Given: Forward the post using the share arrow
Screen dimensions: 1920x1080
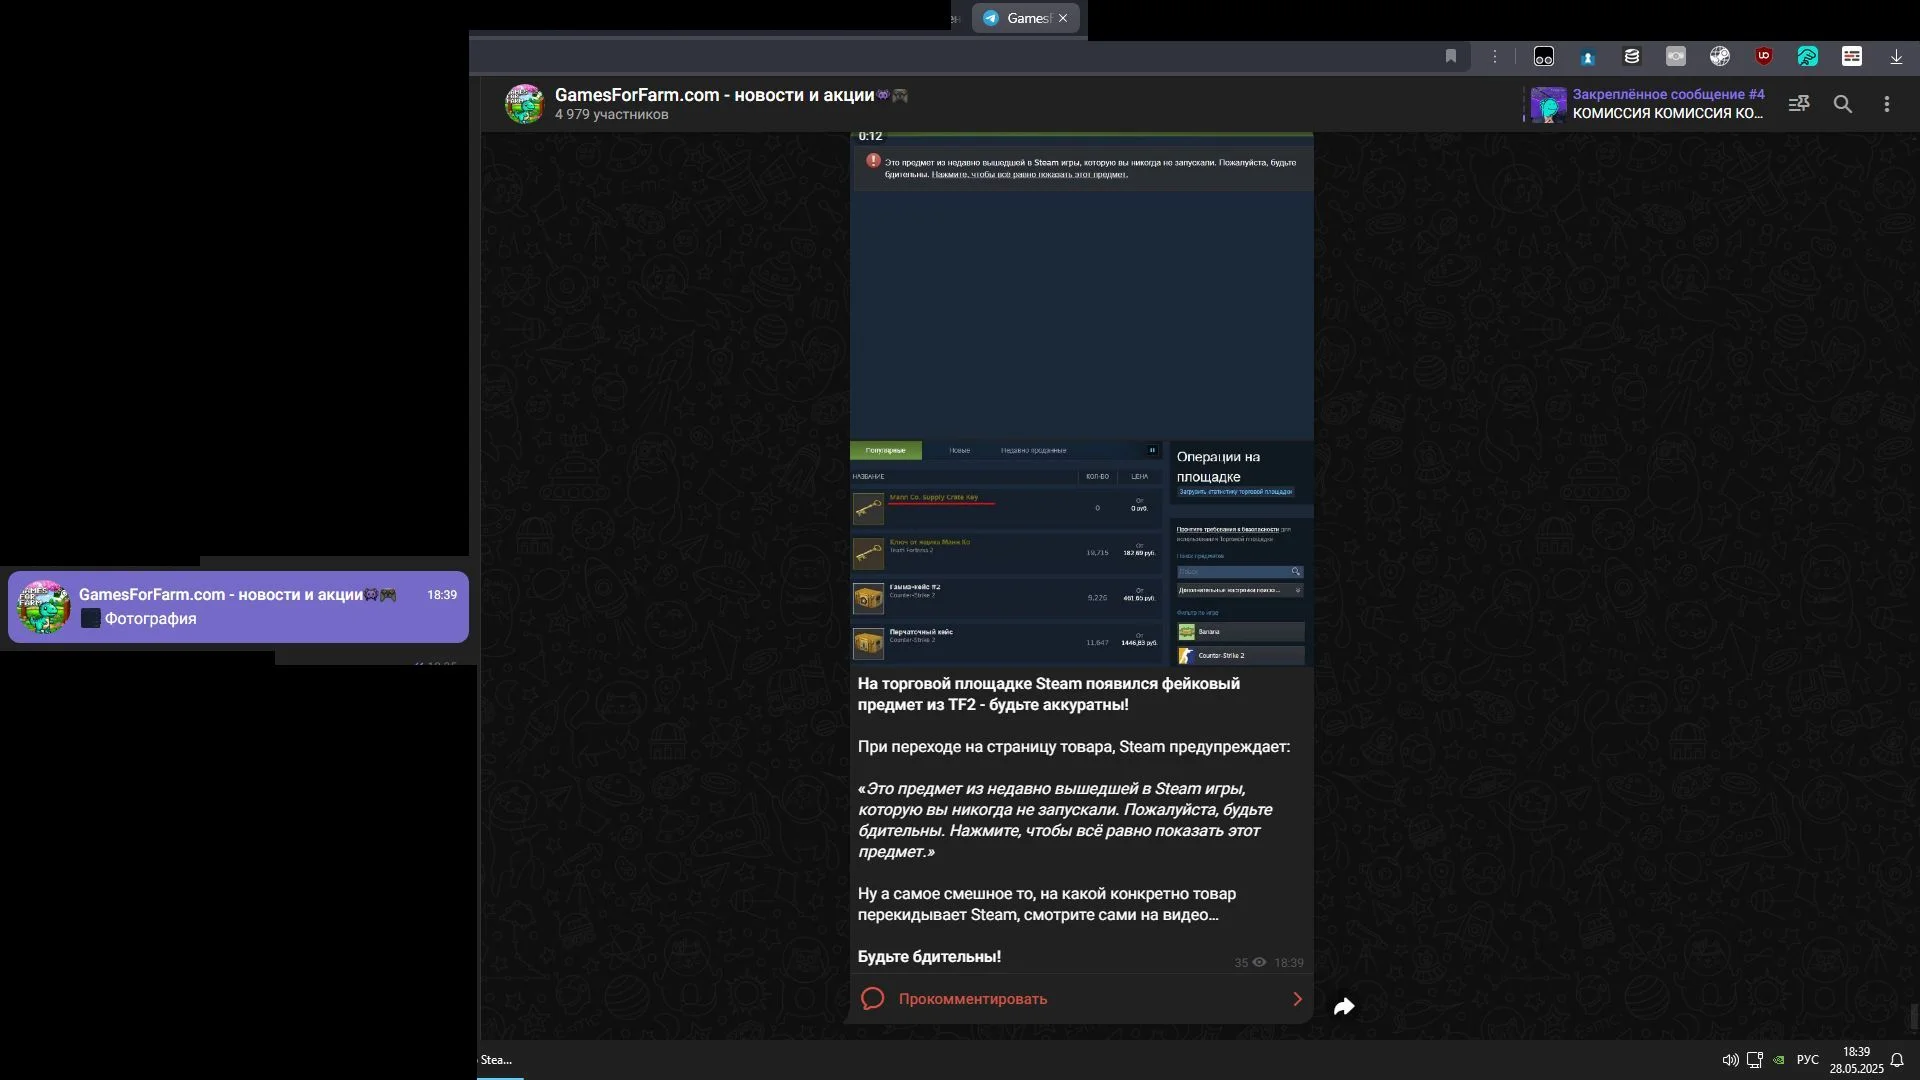Looking at the screenshot, I should [x=1344, y=1007].
